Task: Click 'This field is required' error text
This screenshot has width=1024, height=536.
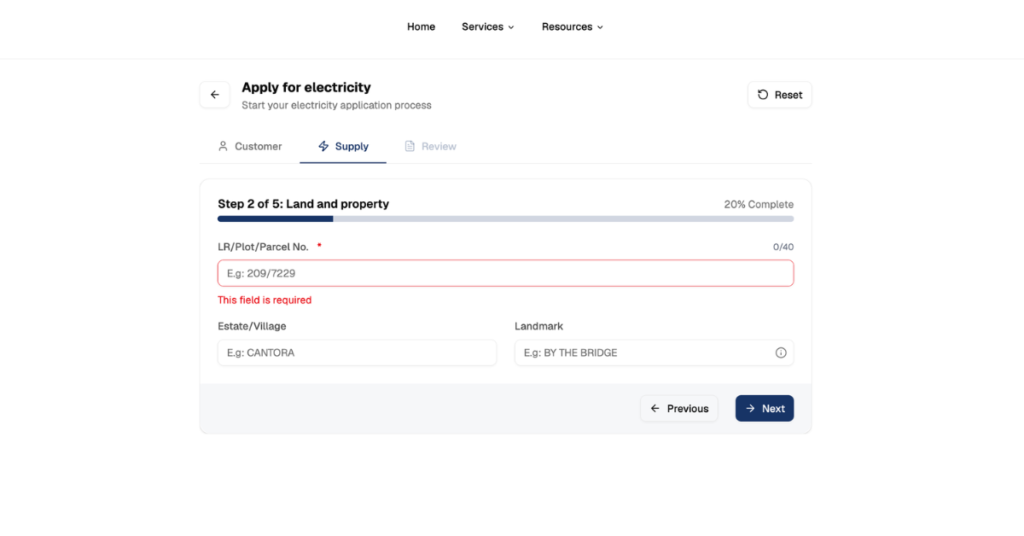Action: [264, 300]
